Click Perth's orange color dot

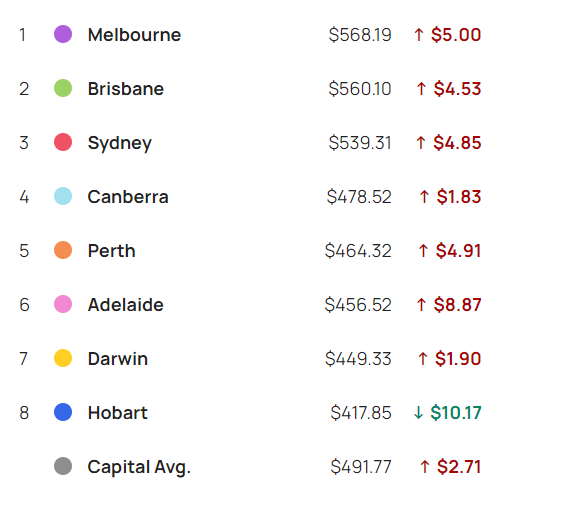pyautogui.click(x=63, y=250)
